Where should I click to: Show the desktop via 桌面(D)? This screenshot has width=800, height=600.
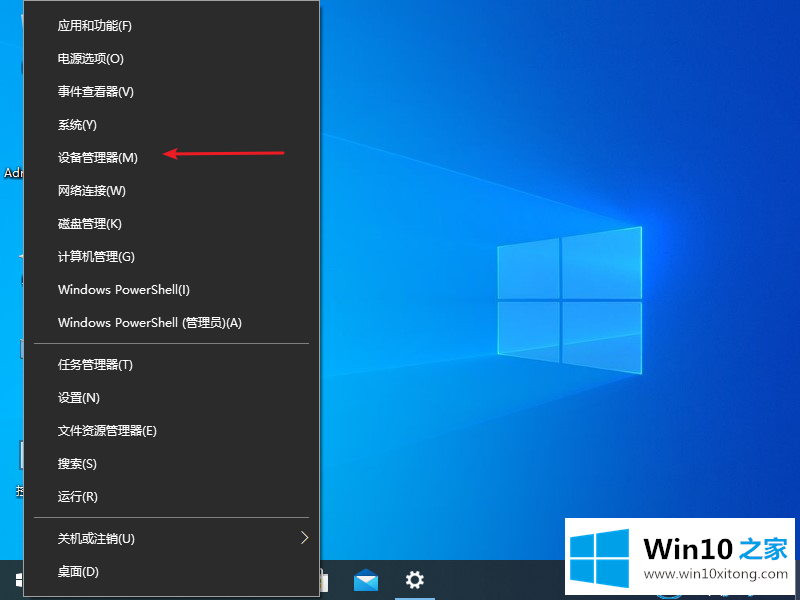coord(78,572)
